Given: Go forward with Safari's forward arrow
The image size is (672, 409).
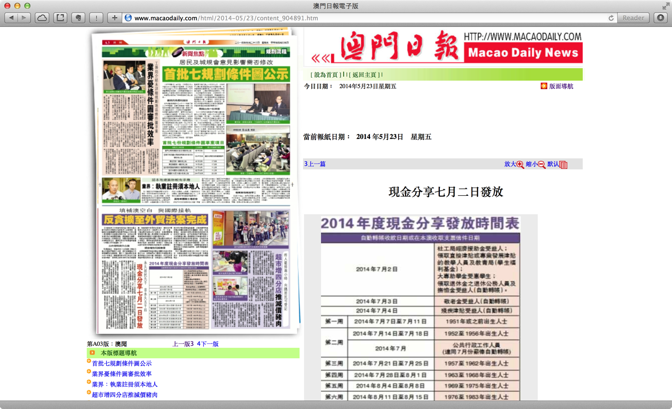Looking at the screenshot, I should [24, 18].
